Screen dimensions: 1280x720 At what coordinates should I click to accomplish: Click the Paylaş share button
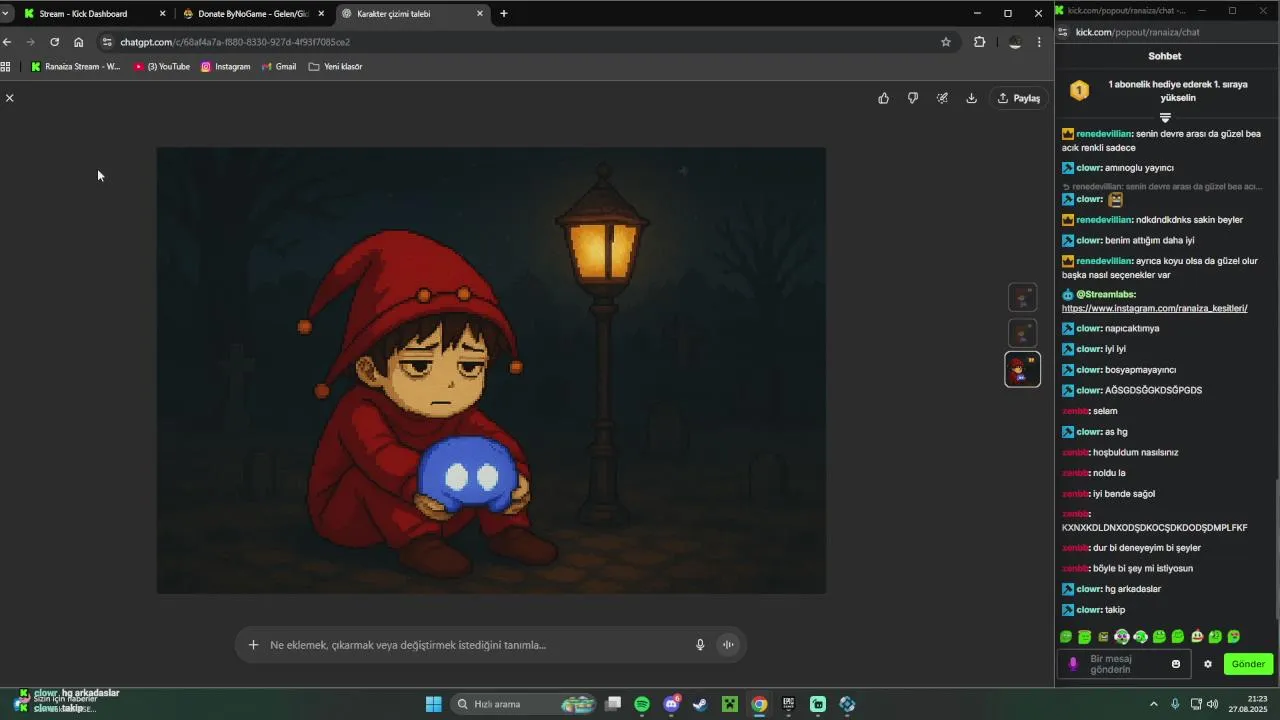(x=1019, y=98)
